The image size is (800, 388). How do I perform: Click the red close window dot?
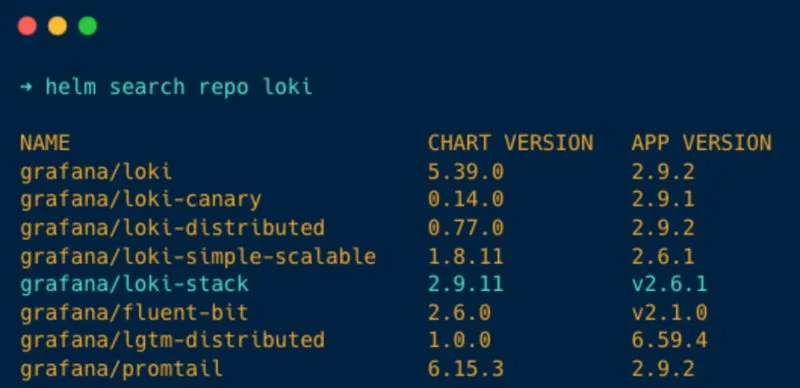27,26
